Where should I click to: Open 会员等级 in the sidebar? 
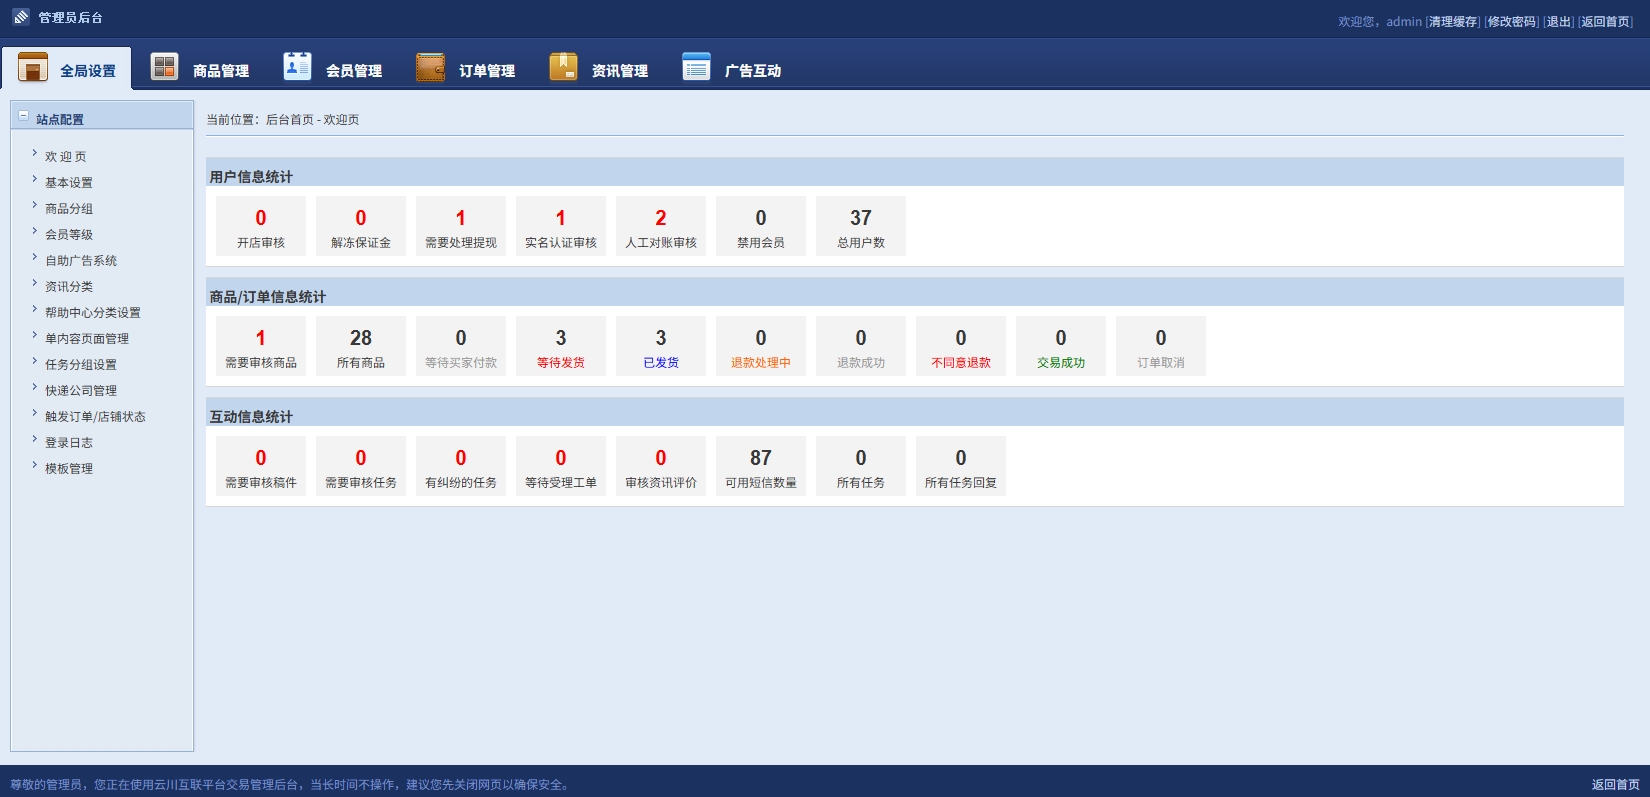(x=69, y=235)
